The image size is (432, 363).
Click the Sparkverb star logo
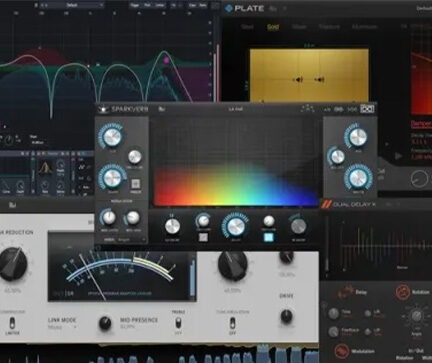103,109
